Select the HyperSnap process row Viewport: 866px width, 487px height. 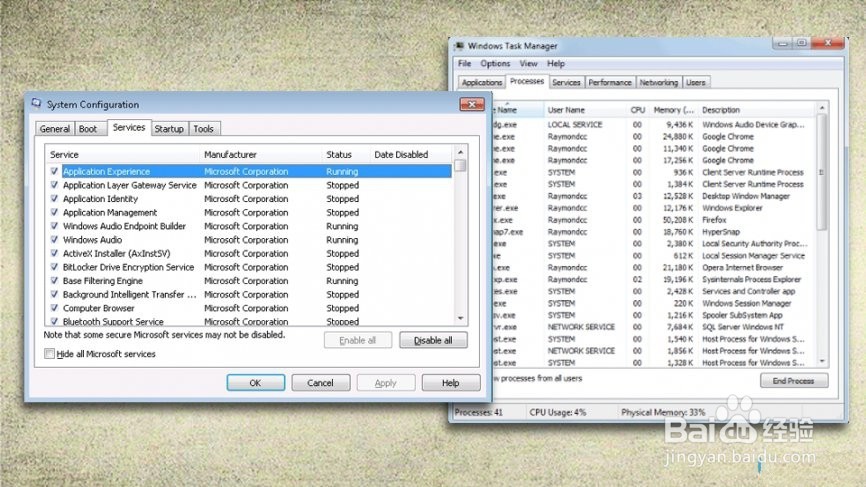click(x=654, y=232)
